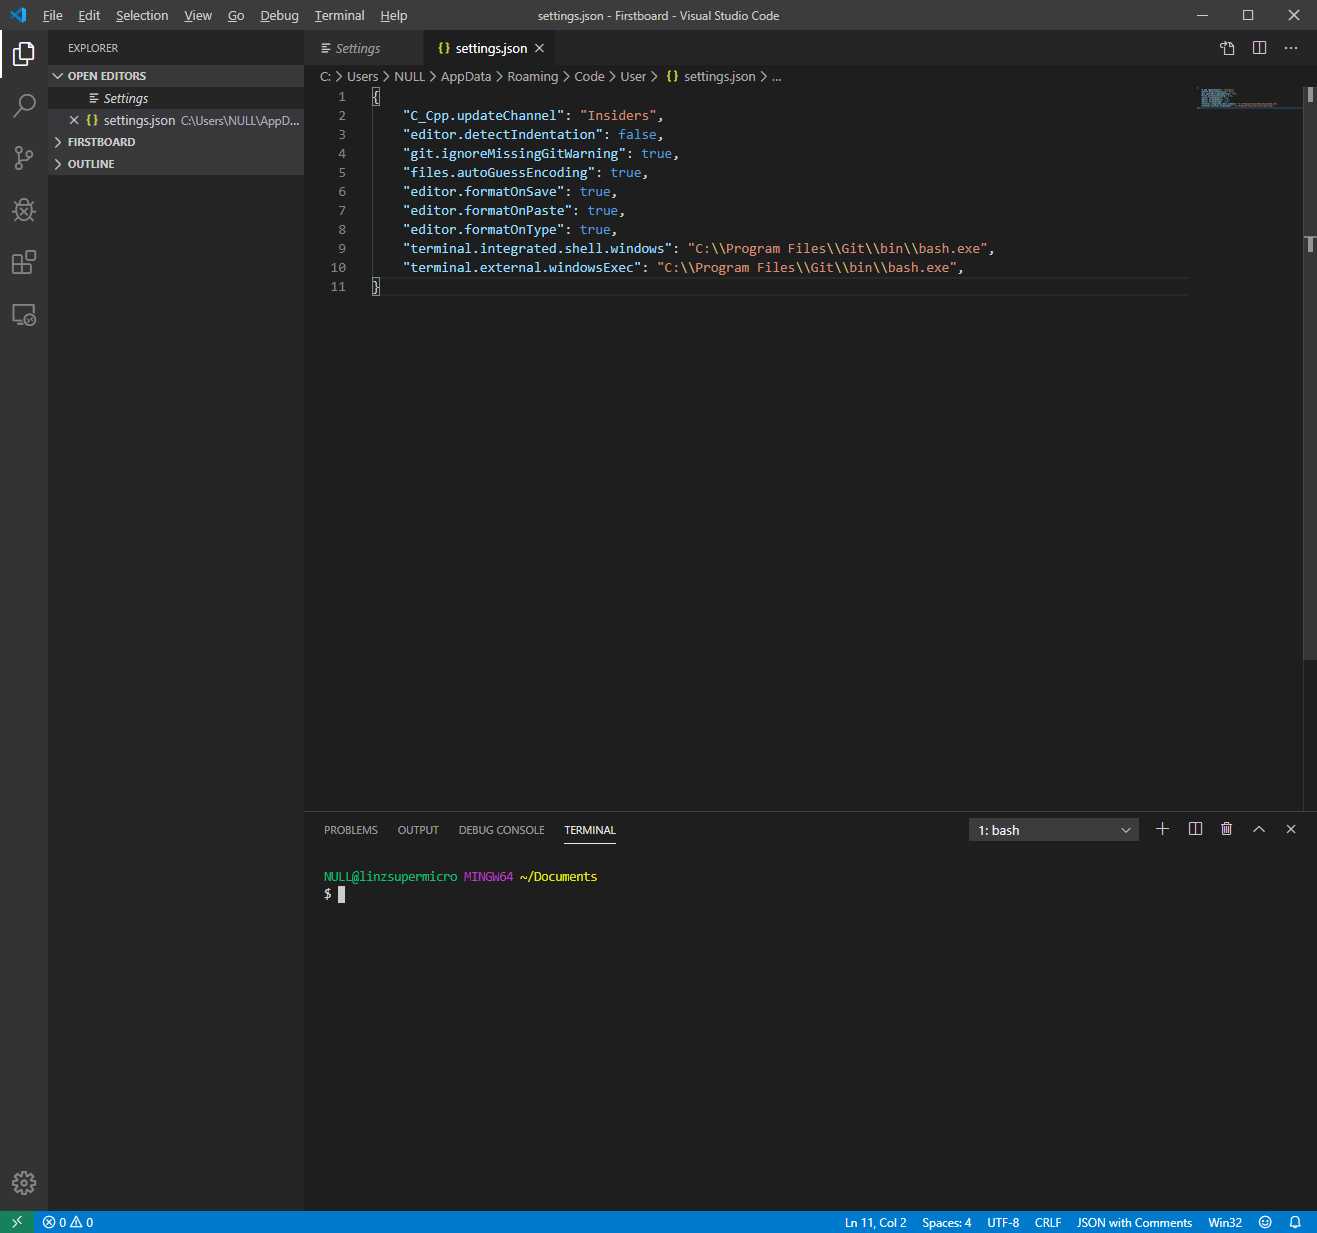Image resolution: width=1317 pixels, height=1233 pixels.
Task: Split the terminal panel
Action: (1195, 829)
